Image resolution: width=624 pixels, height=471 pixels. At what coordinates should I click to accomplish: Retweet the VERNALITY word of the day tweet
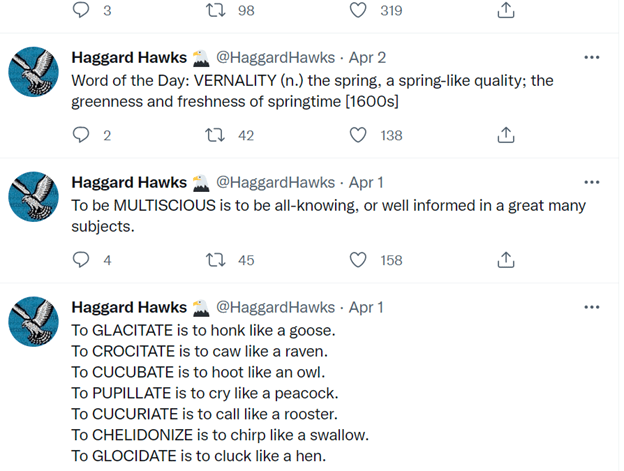tap(213, 135)
